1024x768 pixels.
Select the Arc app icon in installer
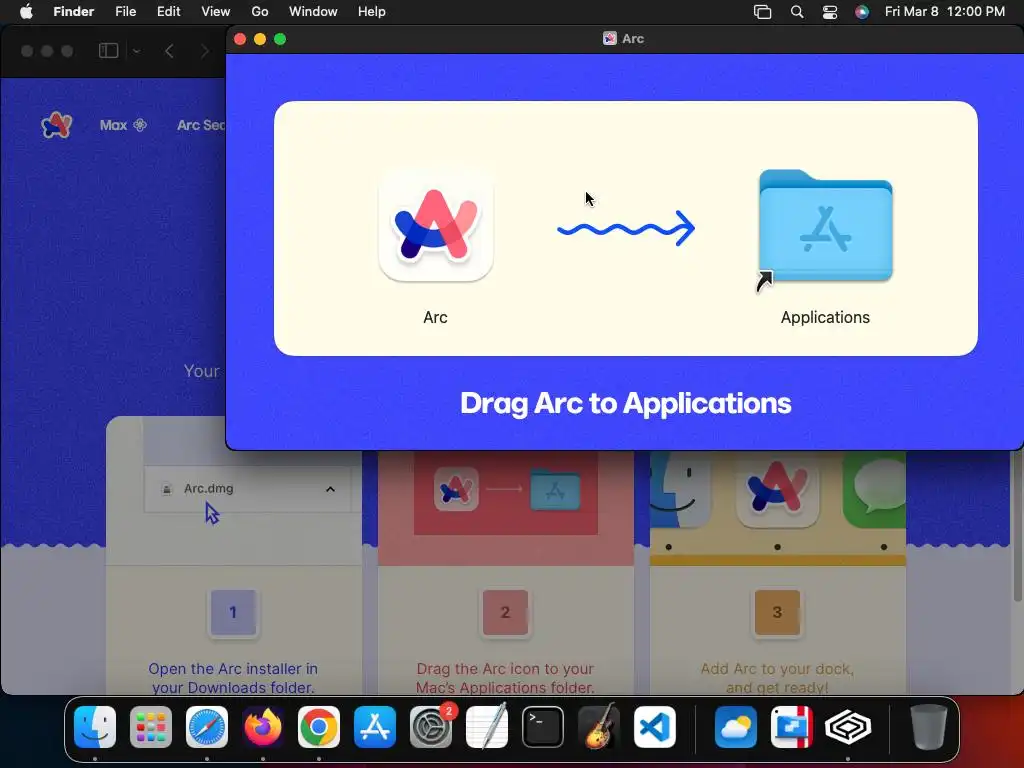(436, 225)
